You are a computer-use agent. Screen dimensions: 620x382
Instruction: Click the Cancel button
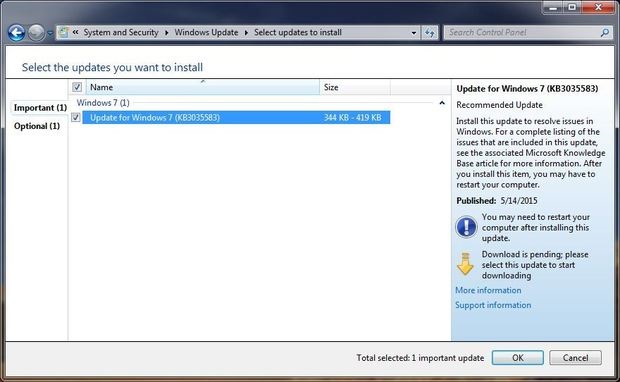575,358
